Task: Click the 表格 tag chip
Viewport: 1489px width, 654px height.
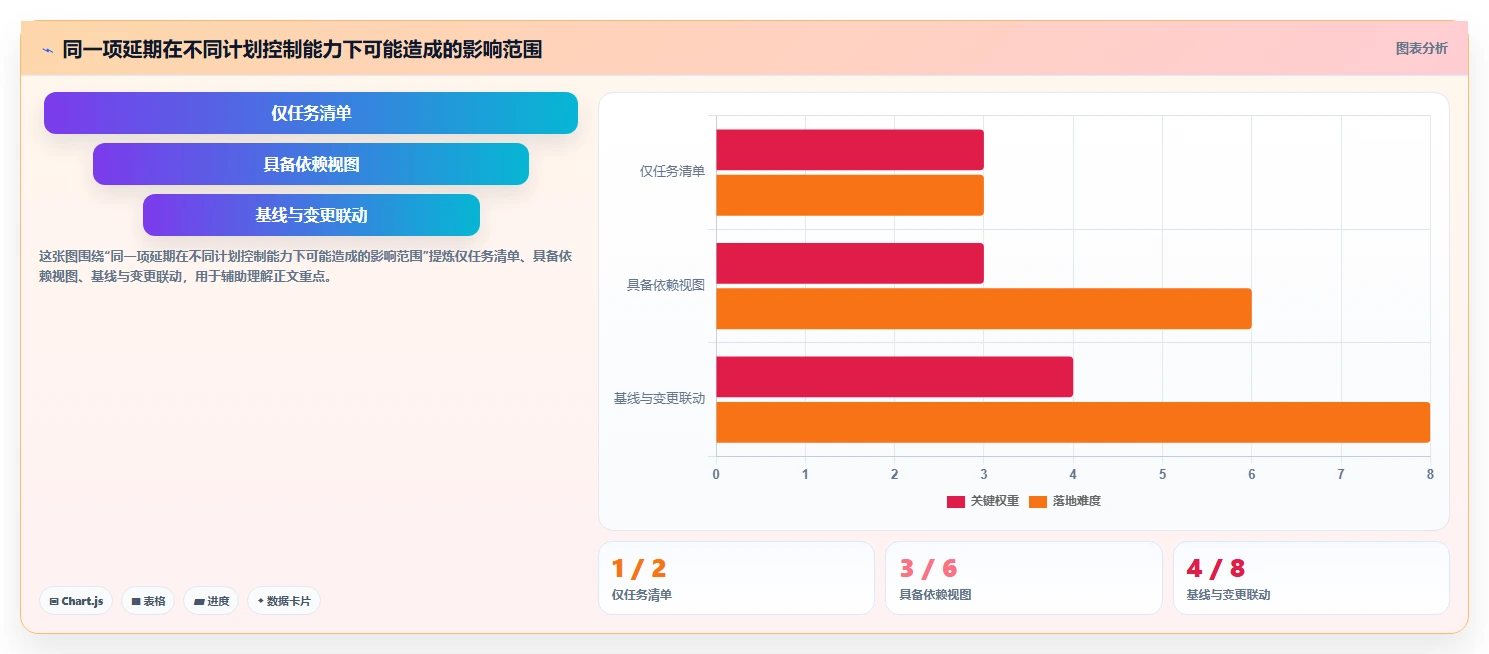Action: [148, 601]
